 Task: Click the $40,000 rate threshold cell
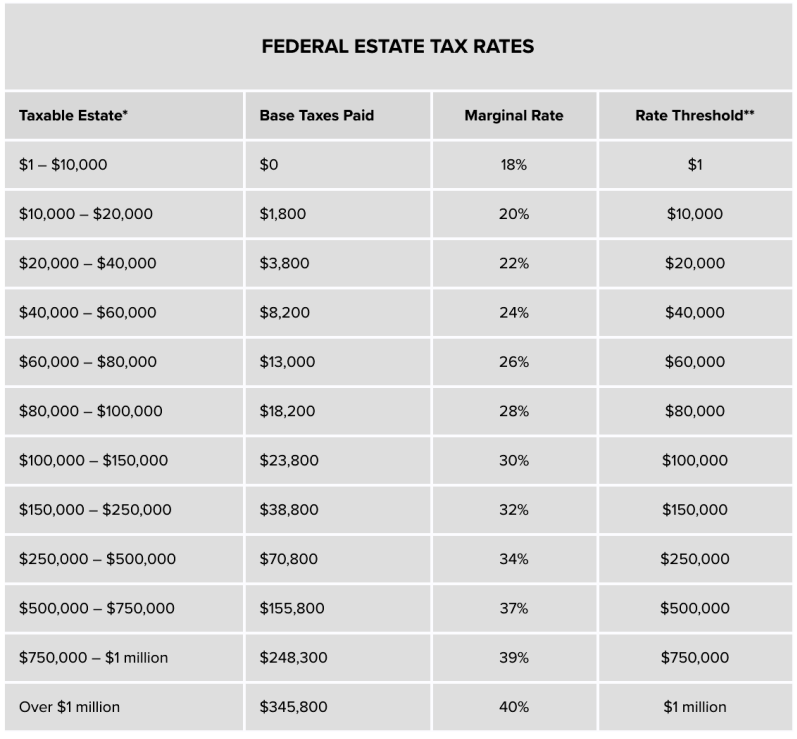tap(695, 313)
